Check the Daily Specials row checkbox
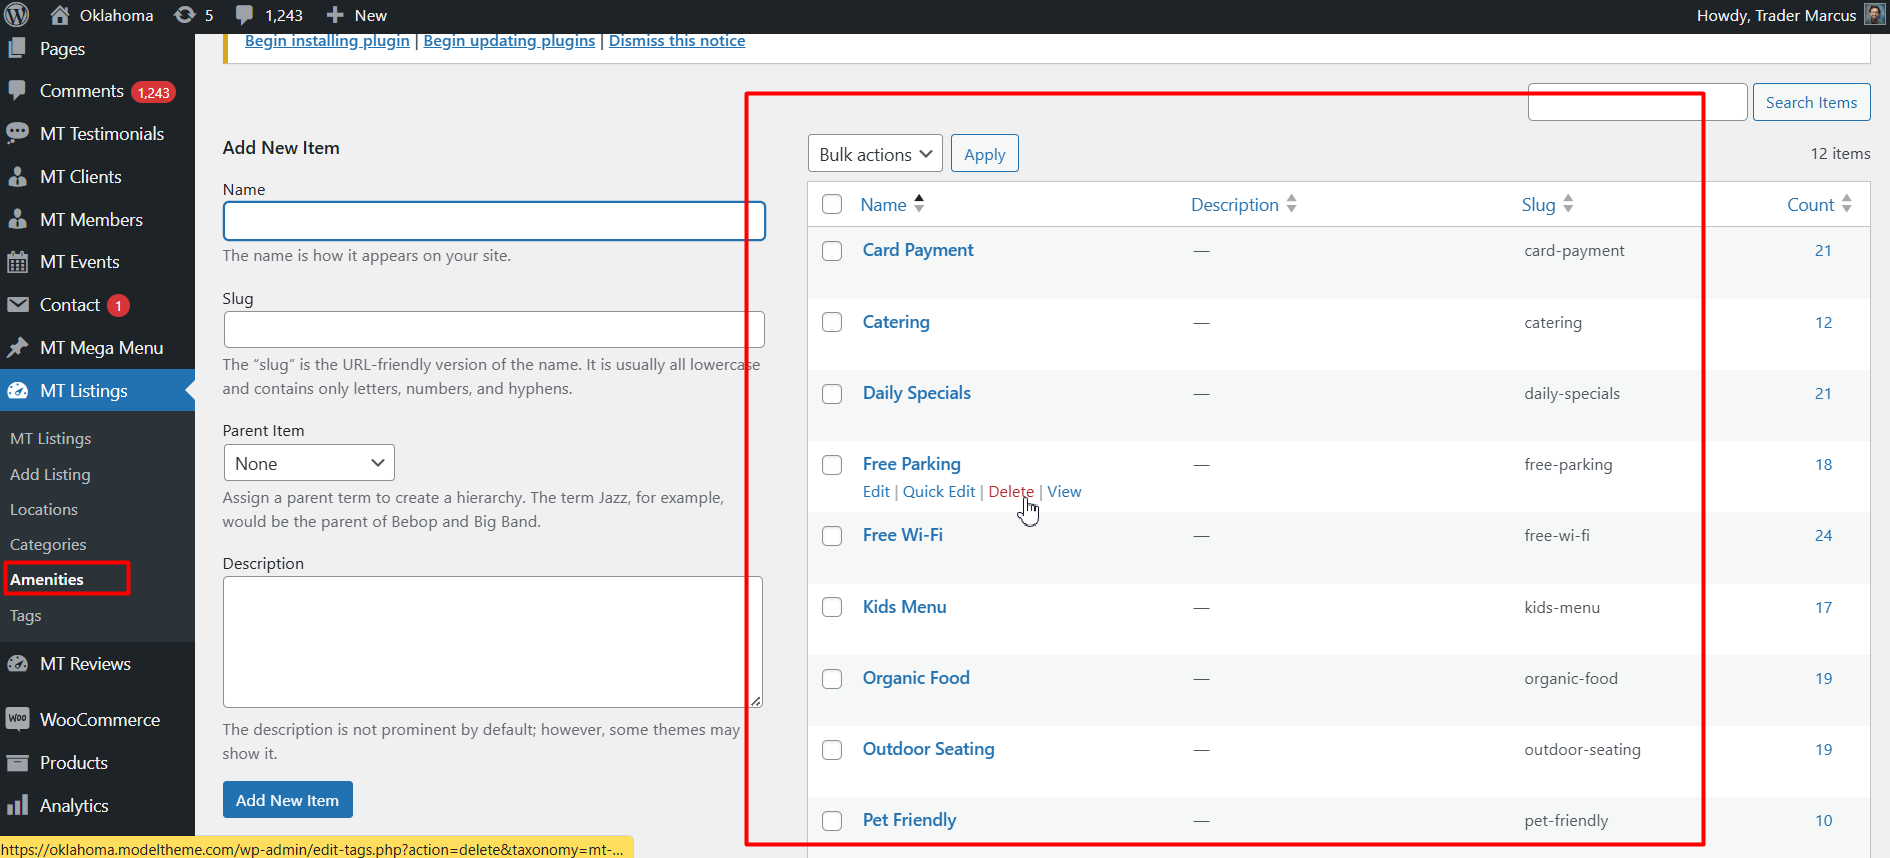1890x858 pixels. click(832, 394)
